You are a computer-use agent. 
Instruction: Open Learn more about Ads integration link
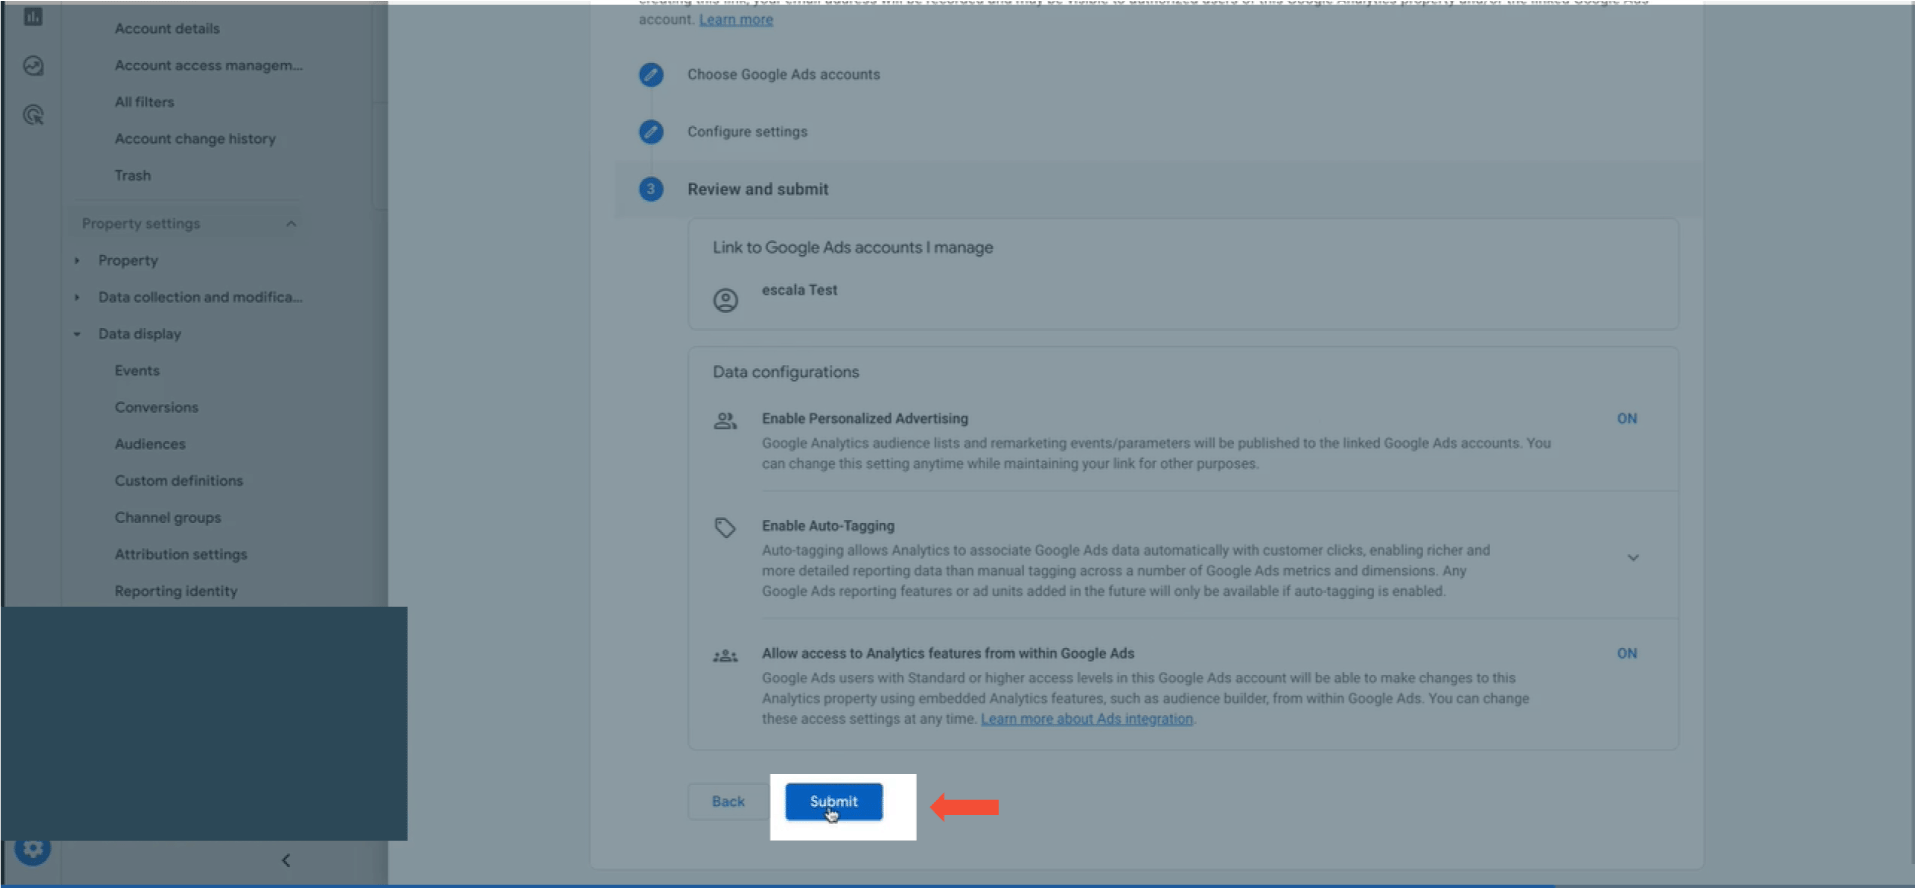1087,719
